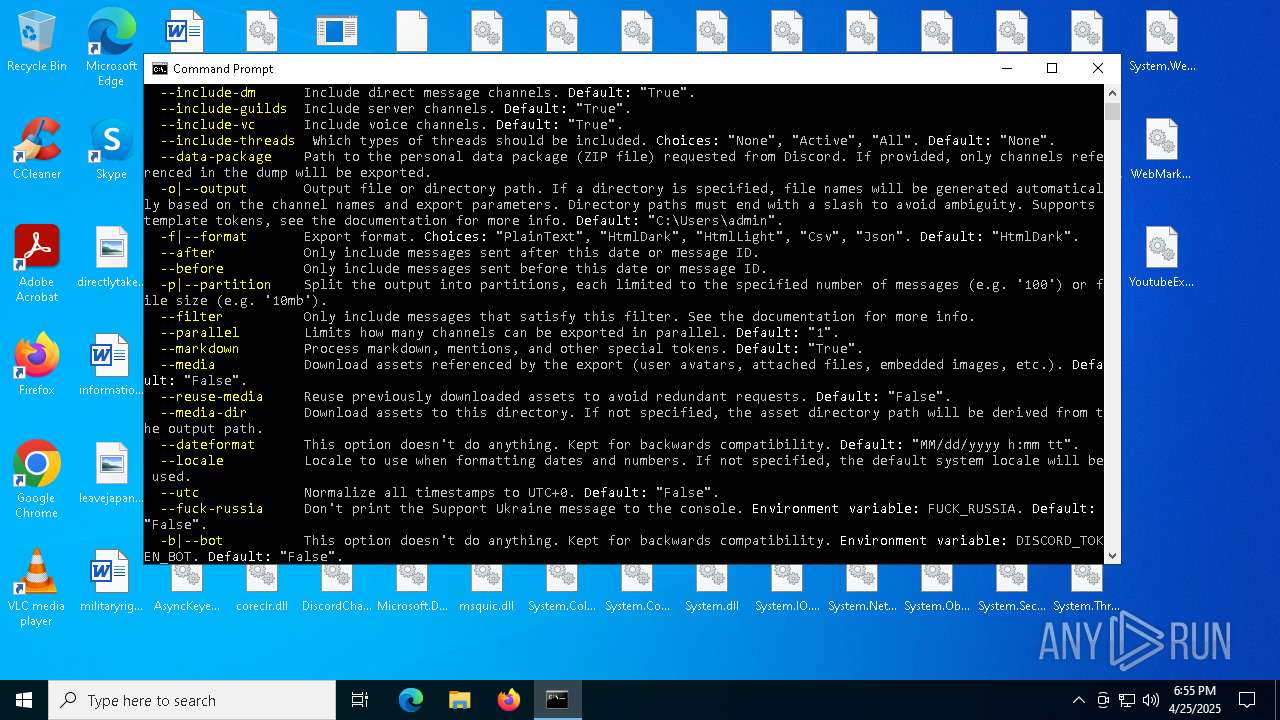The height and width of the screenshot is (720, 1280).
Task: Launch Skype from the desktop
Action: [x=111, y=150]
